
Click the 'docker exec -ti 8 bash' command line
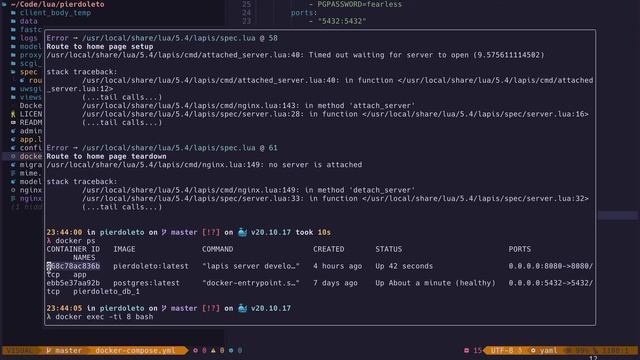(x=104, y=317)
